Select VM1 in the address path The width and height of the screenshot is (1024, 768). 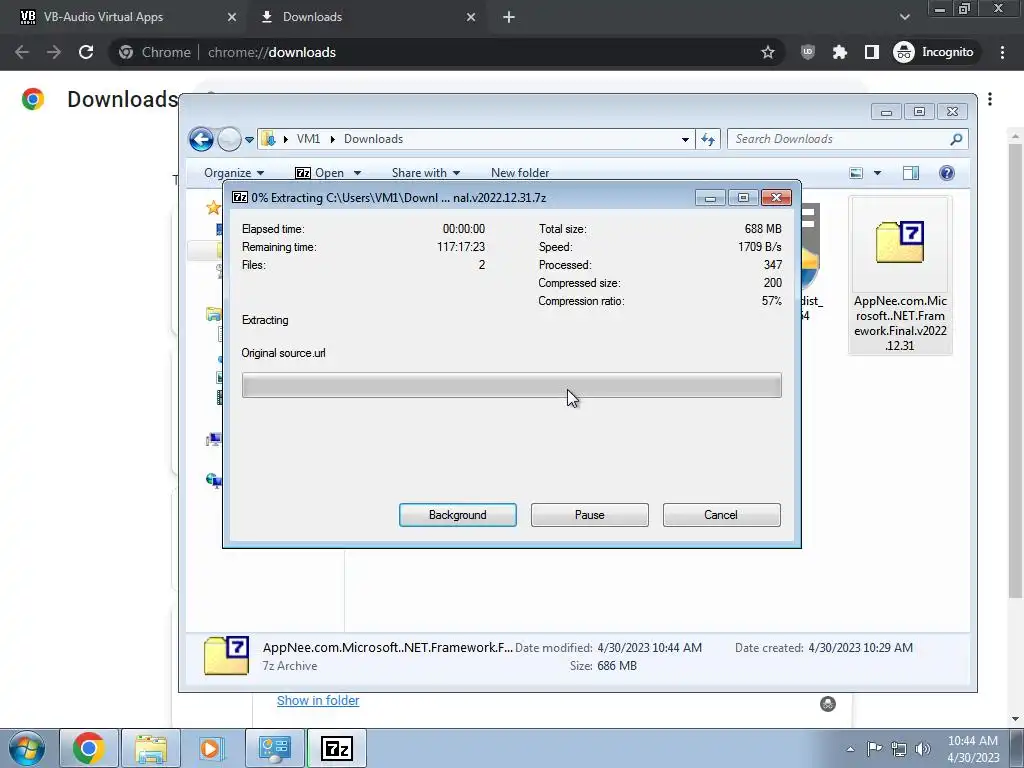[x=308, y=139]
